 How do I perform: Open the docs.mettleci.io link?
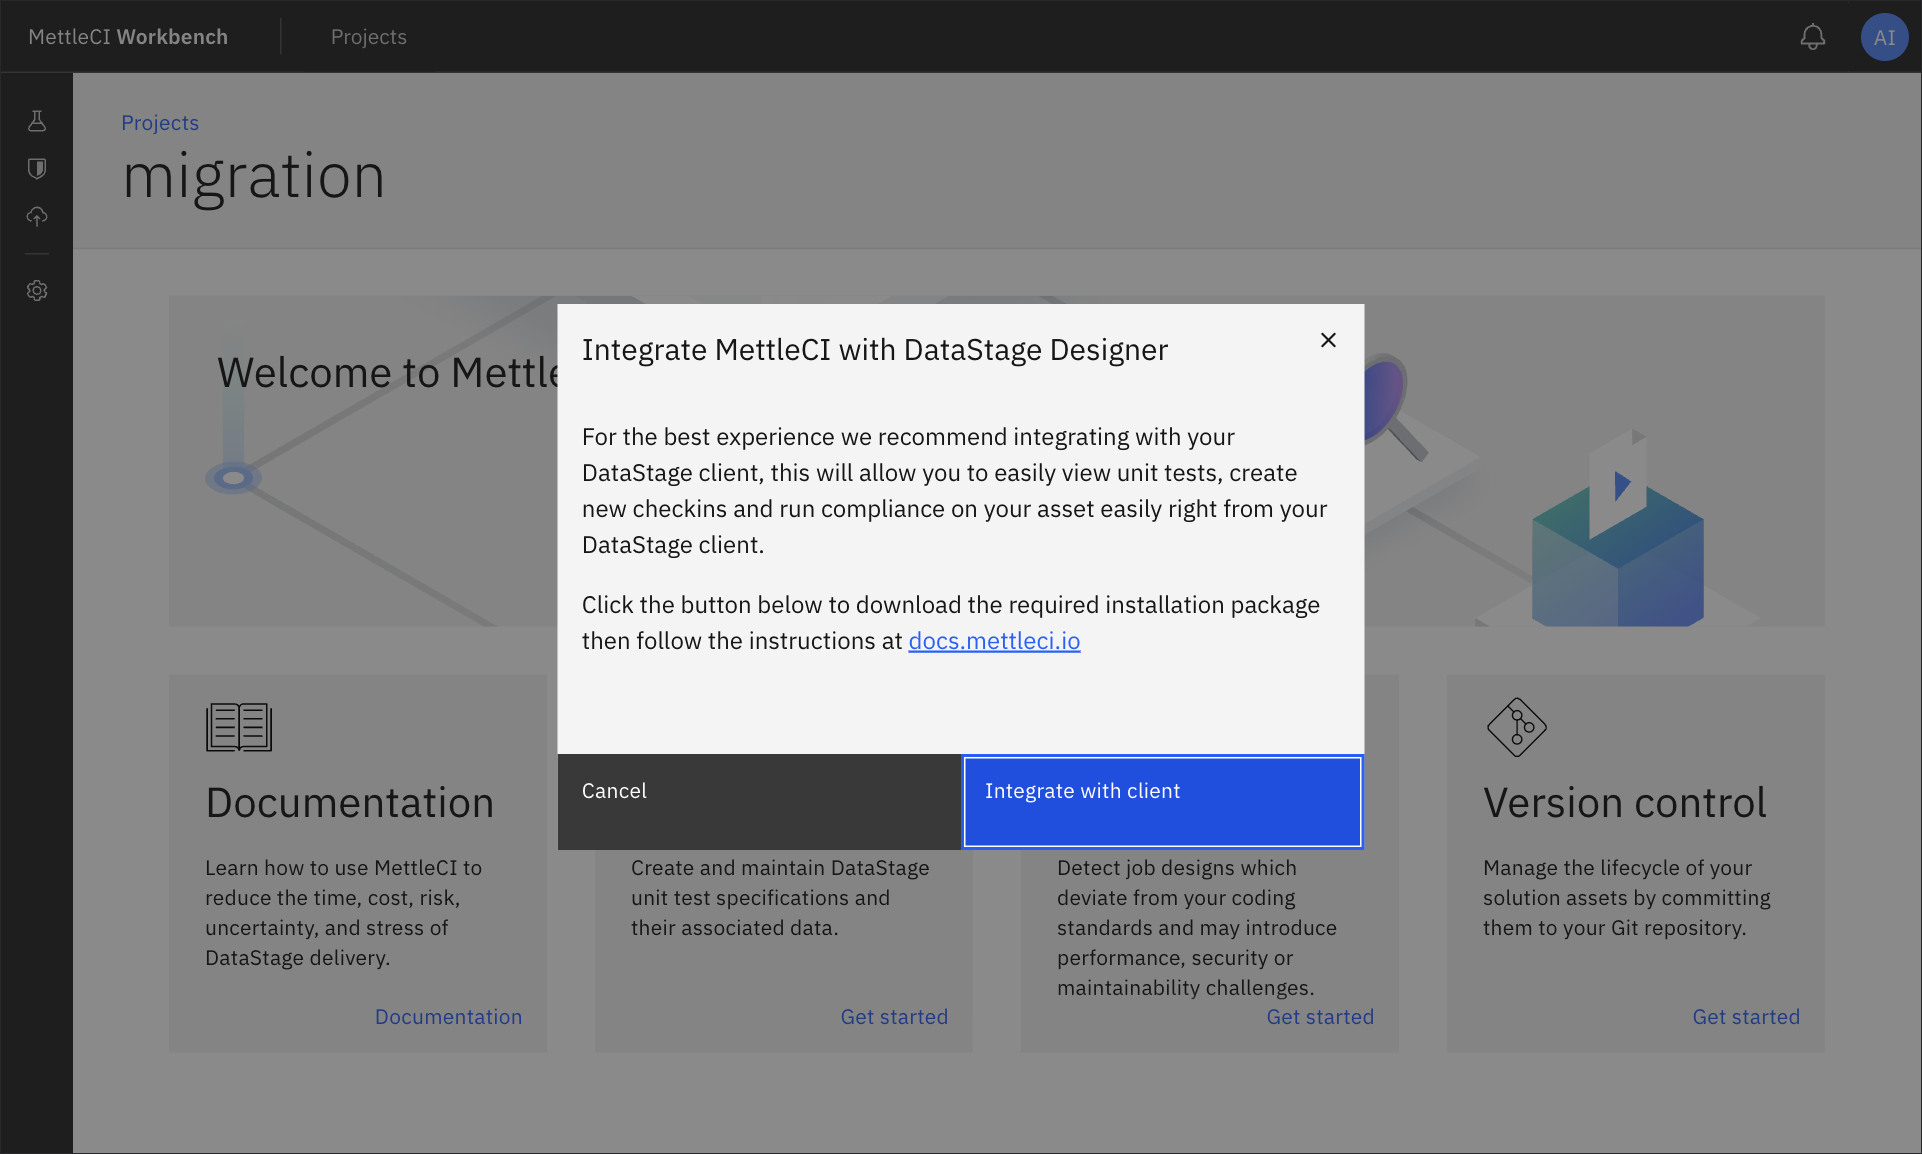pos(994,641)
